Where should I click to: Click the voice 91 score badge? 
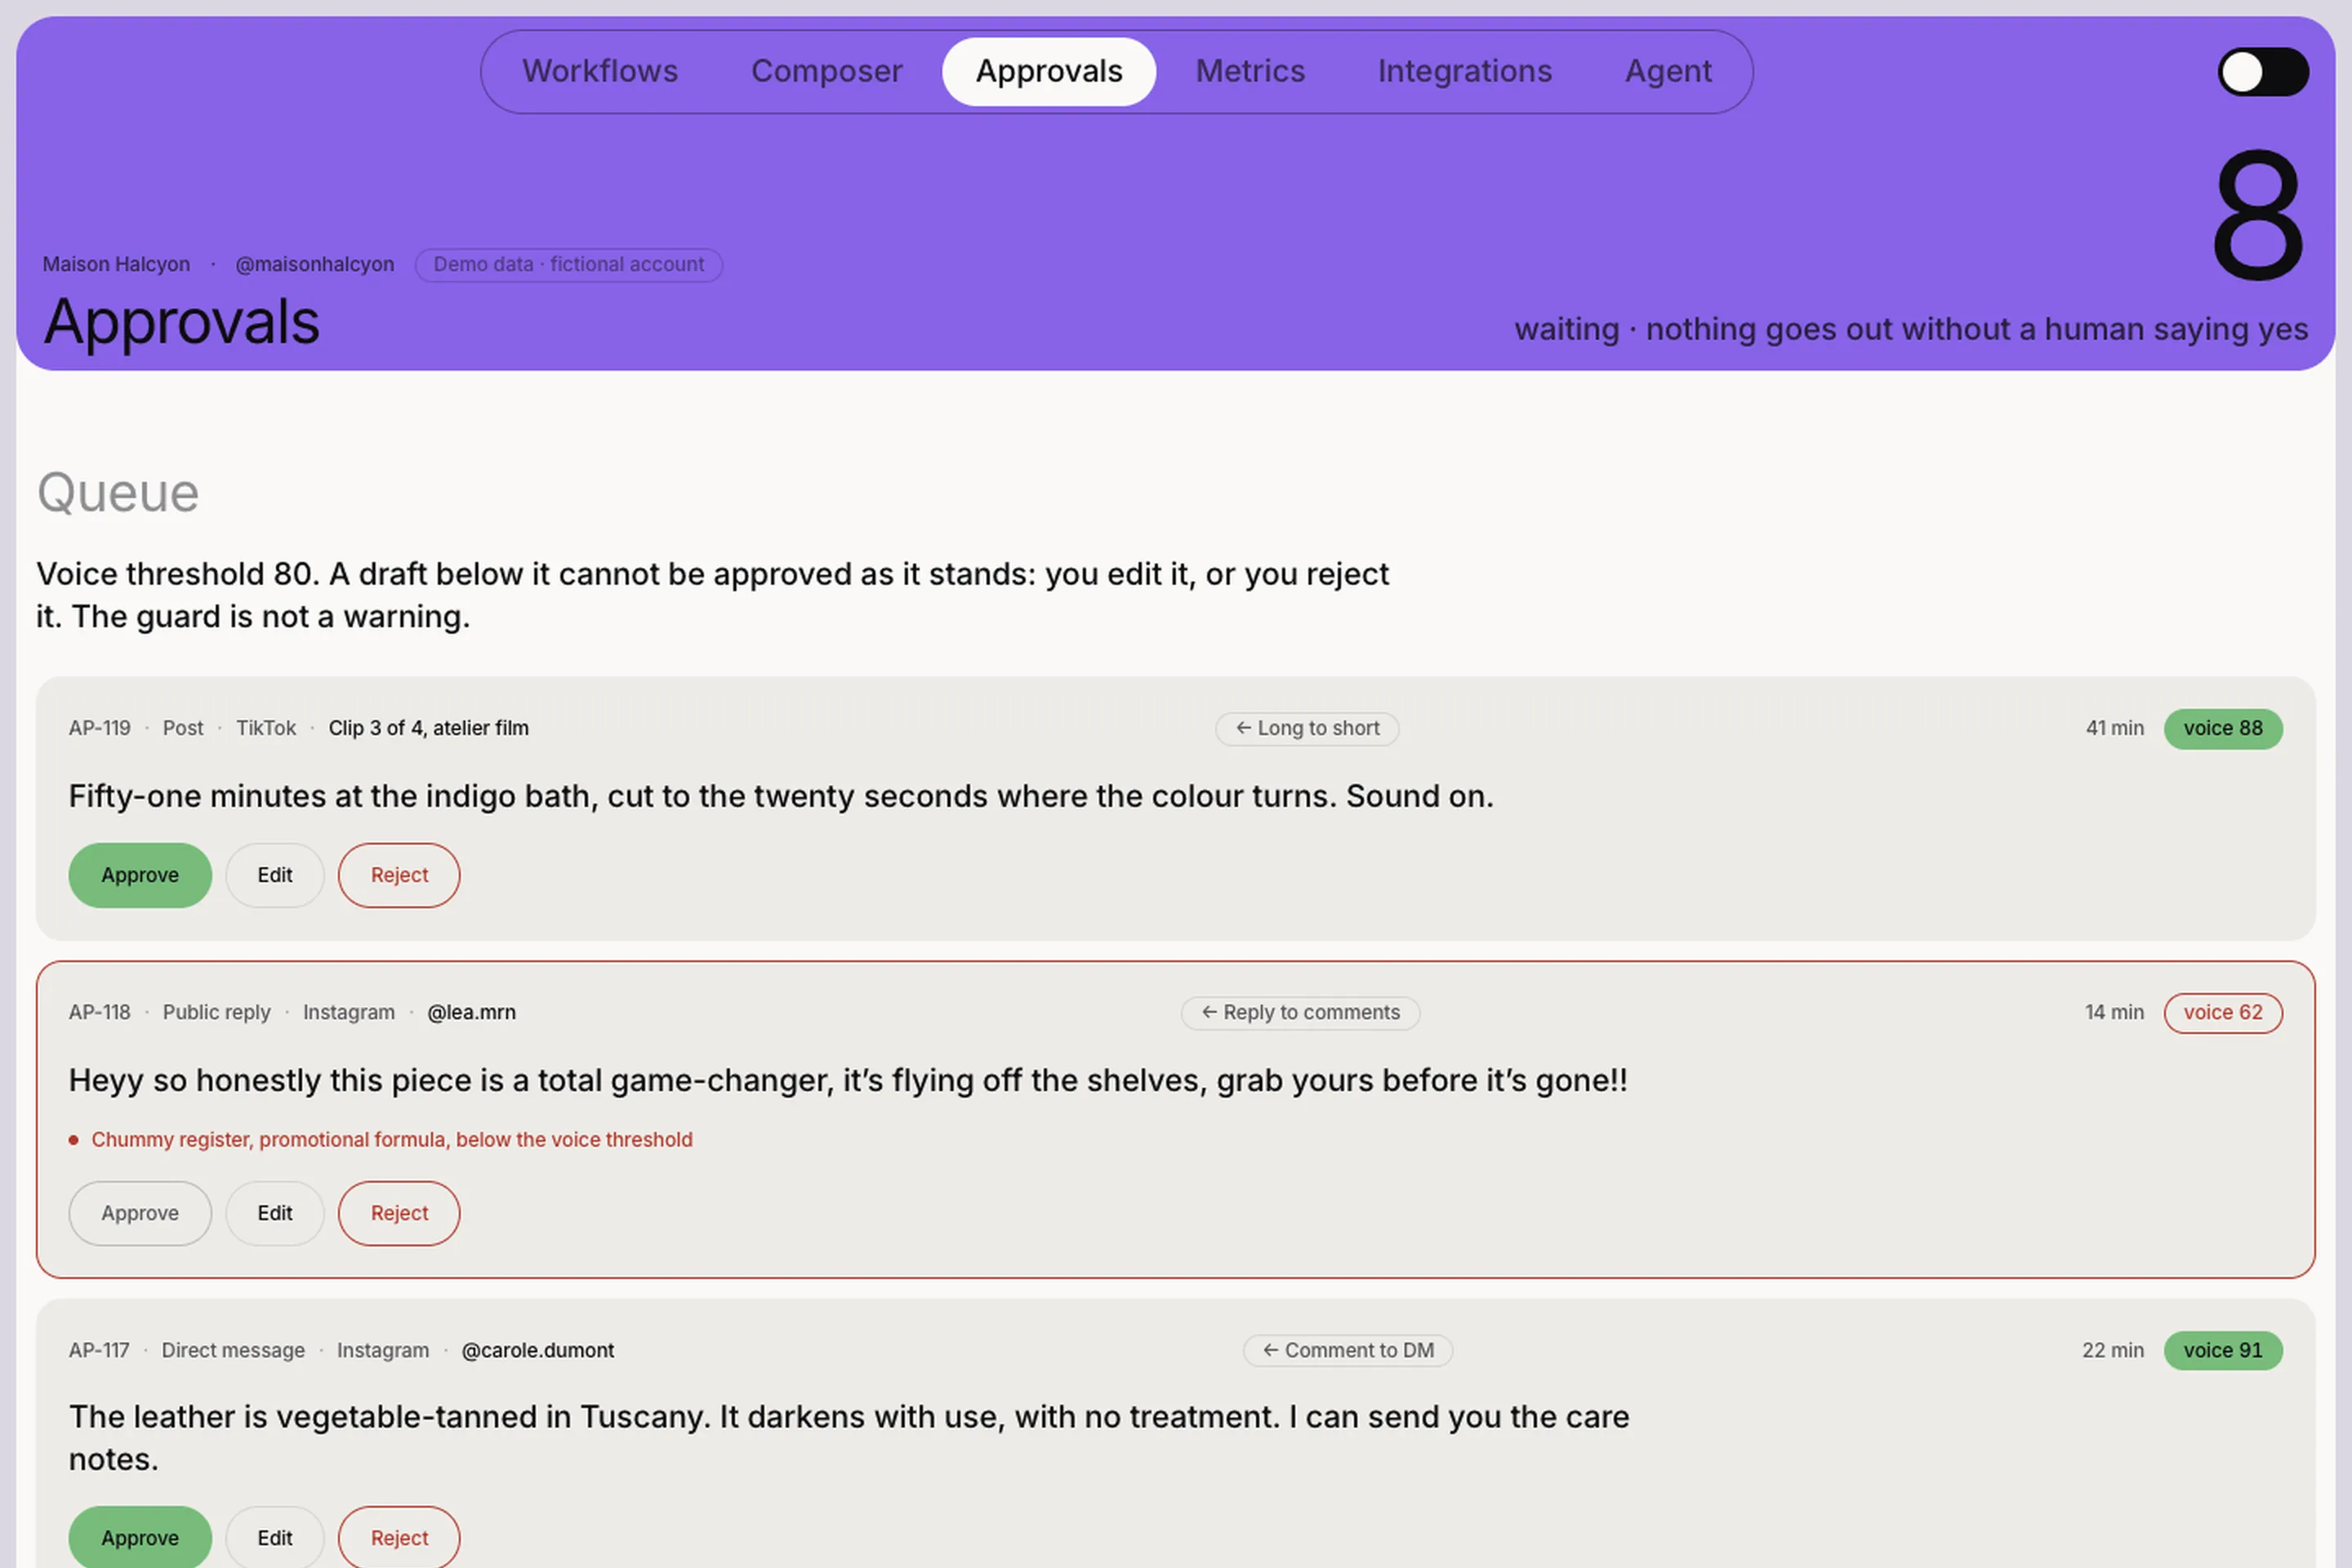tap(2223, 1350)
